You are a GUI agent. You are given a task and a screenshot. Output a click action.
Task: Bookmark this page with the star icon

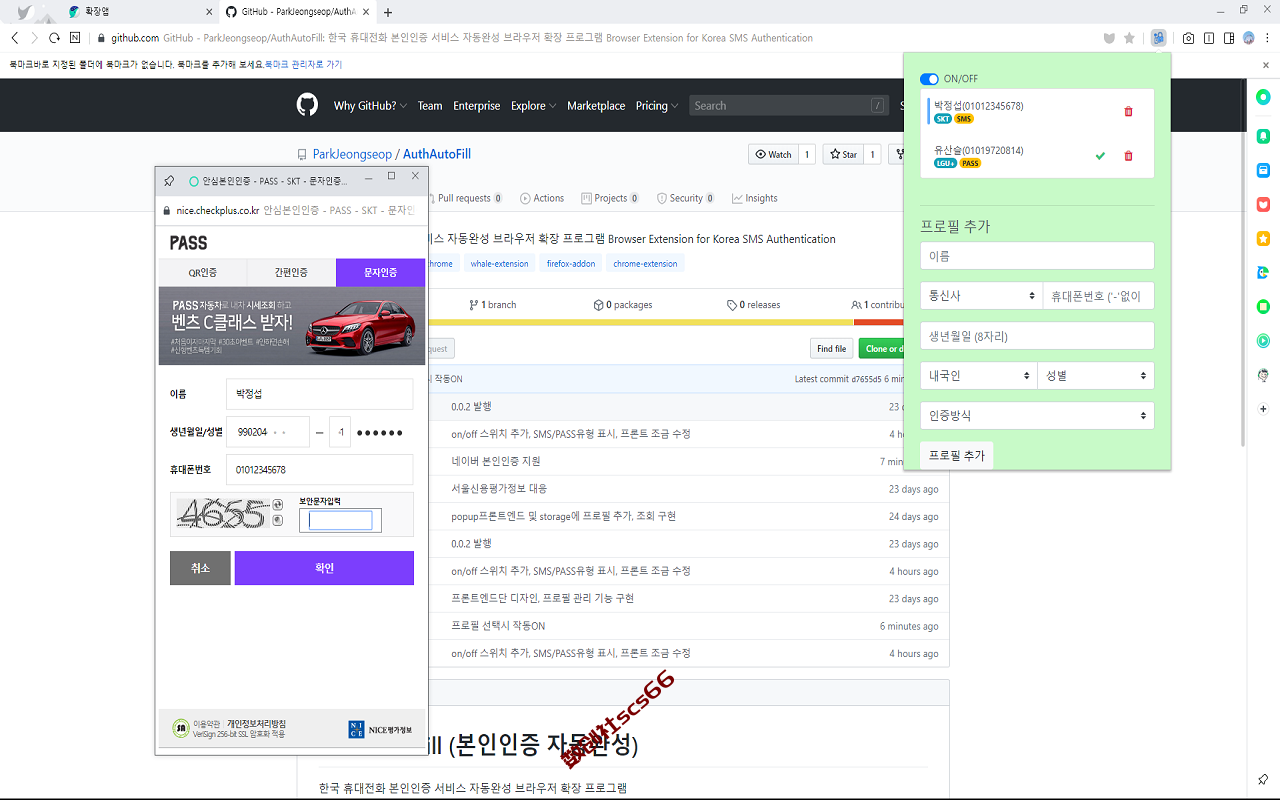pyautogui.click(x=1129, y=38)
